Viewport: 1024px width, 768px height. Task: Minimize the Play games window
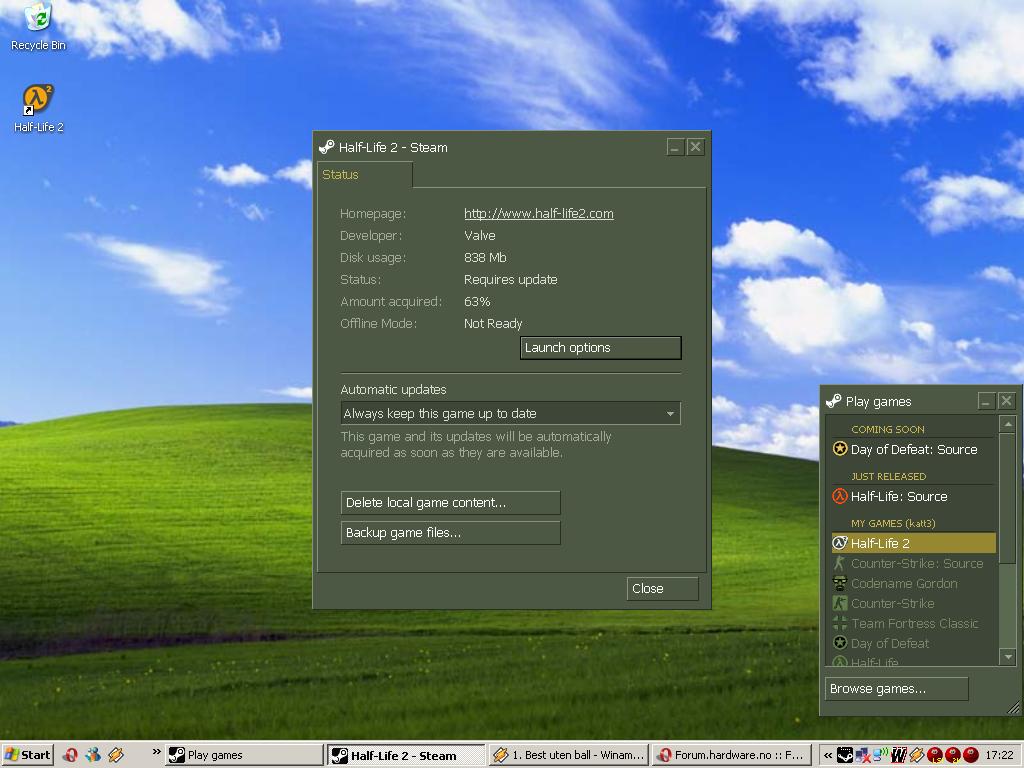(x=985, y=401)
